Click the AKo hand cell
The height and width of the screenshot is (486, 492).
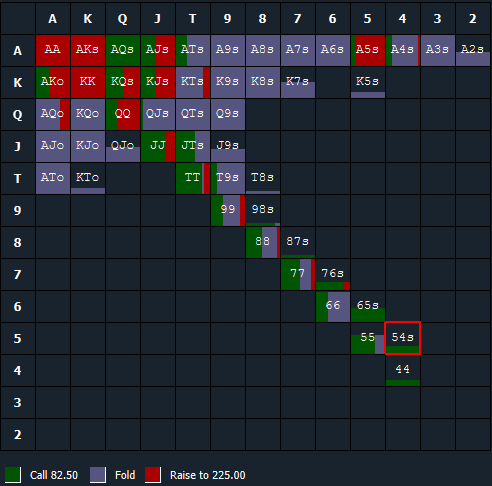(x=53, y=82)
